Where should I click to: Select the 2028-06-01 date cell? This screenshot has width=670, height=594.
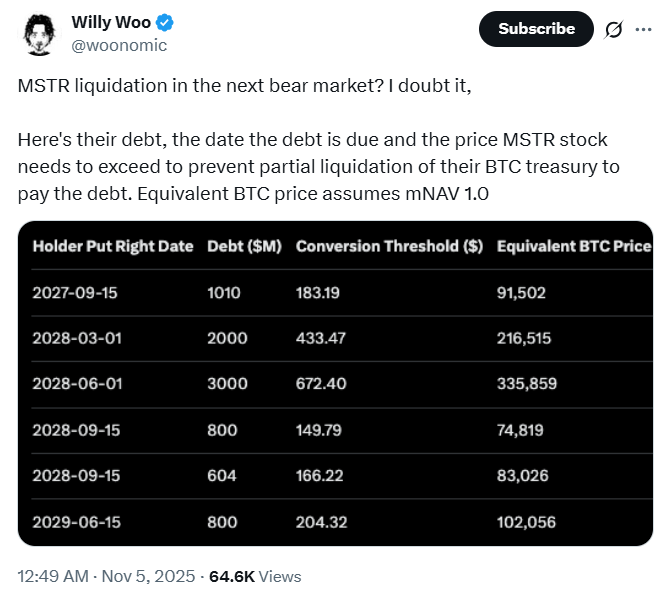coord(76,384)
